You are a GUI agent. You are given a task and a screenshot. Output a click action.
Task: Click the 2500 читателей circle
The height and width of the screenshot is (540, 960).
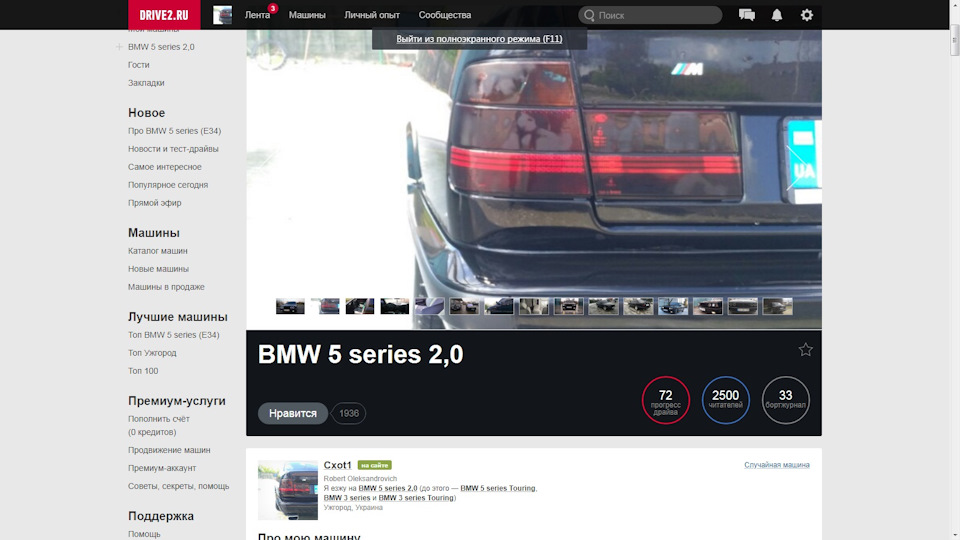click(726, 400)
